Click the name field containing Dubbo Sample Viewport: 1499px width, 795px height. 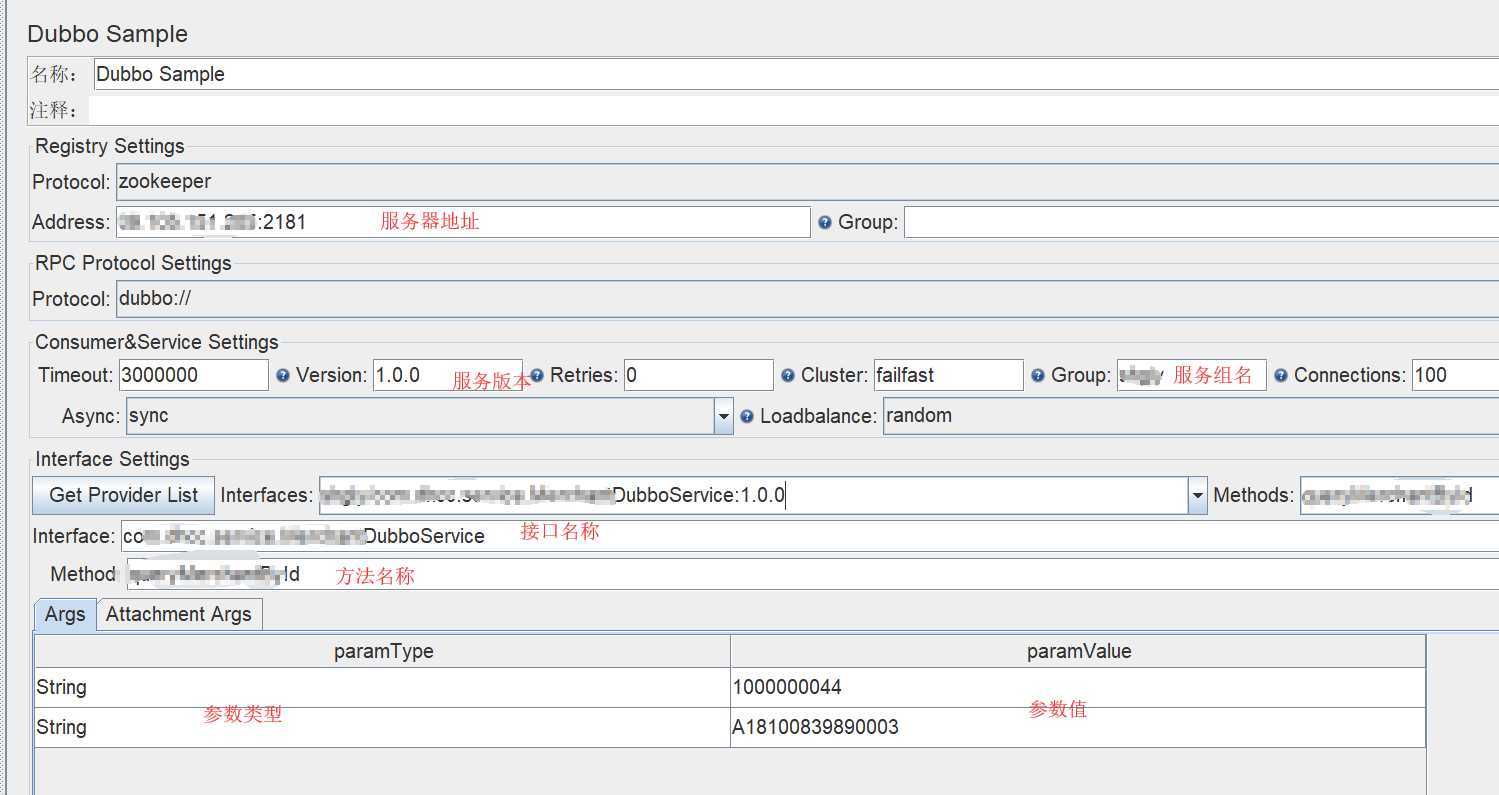pyautogui.click(x=796, y=74)
